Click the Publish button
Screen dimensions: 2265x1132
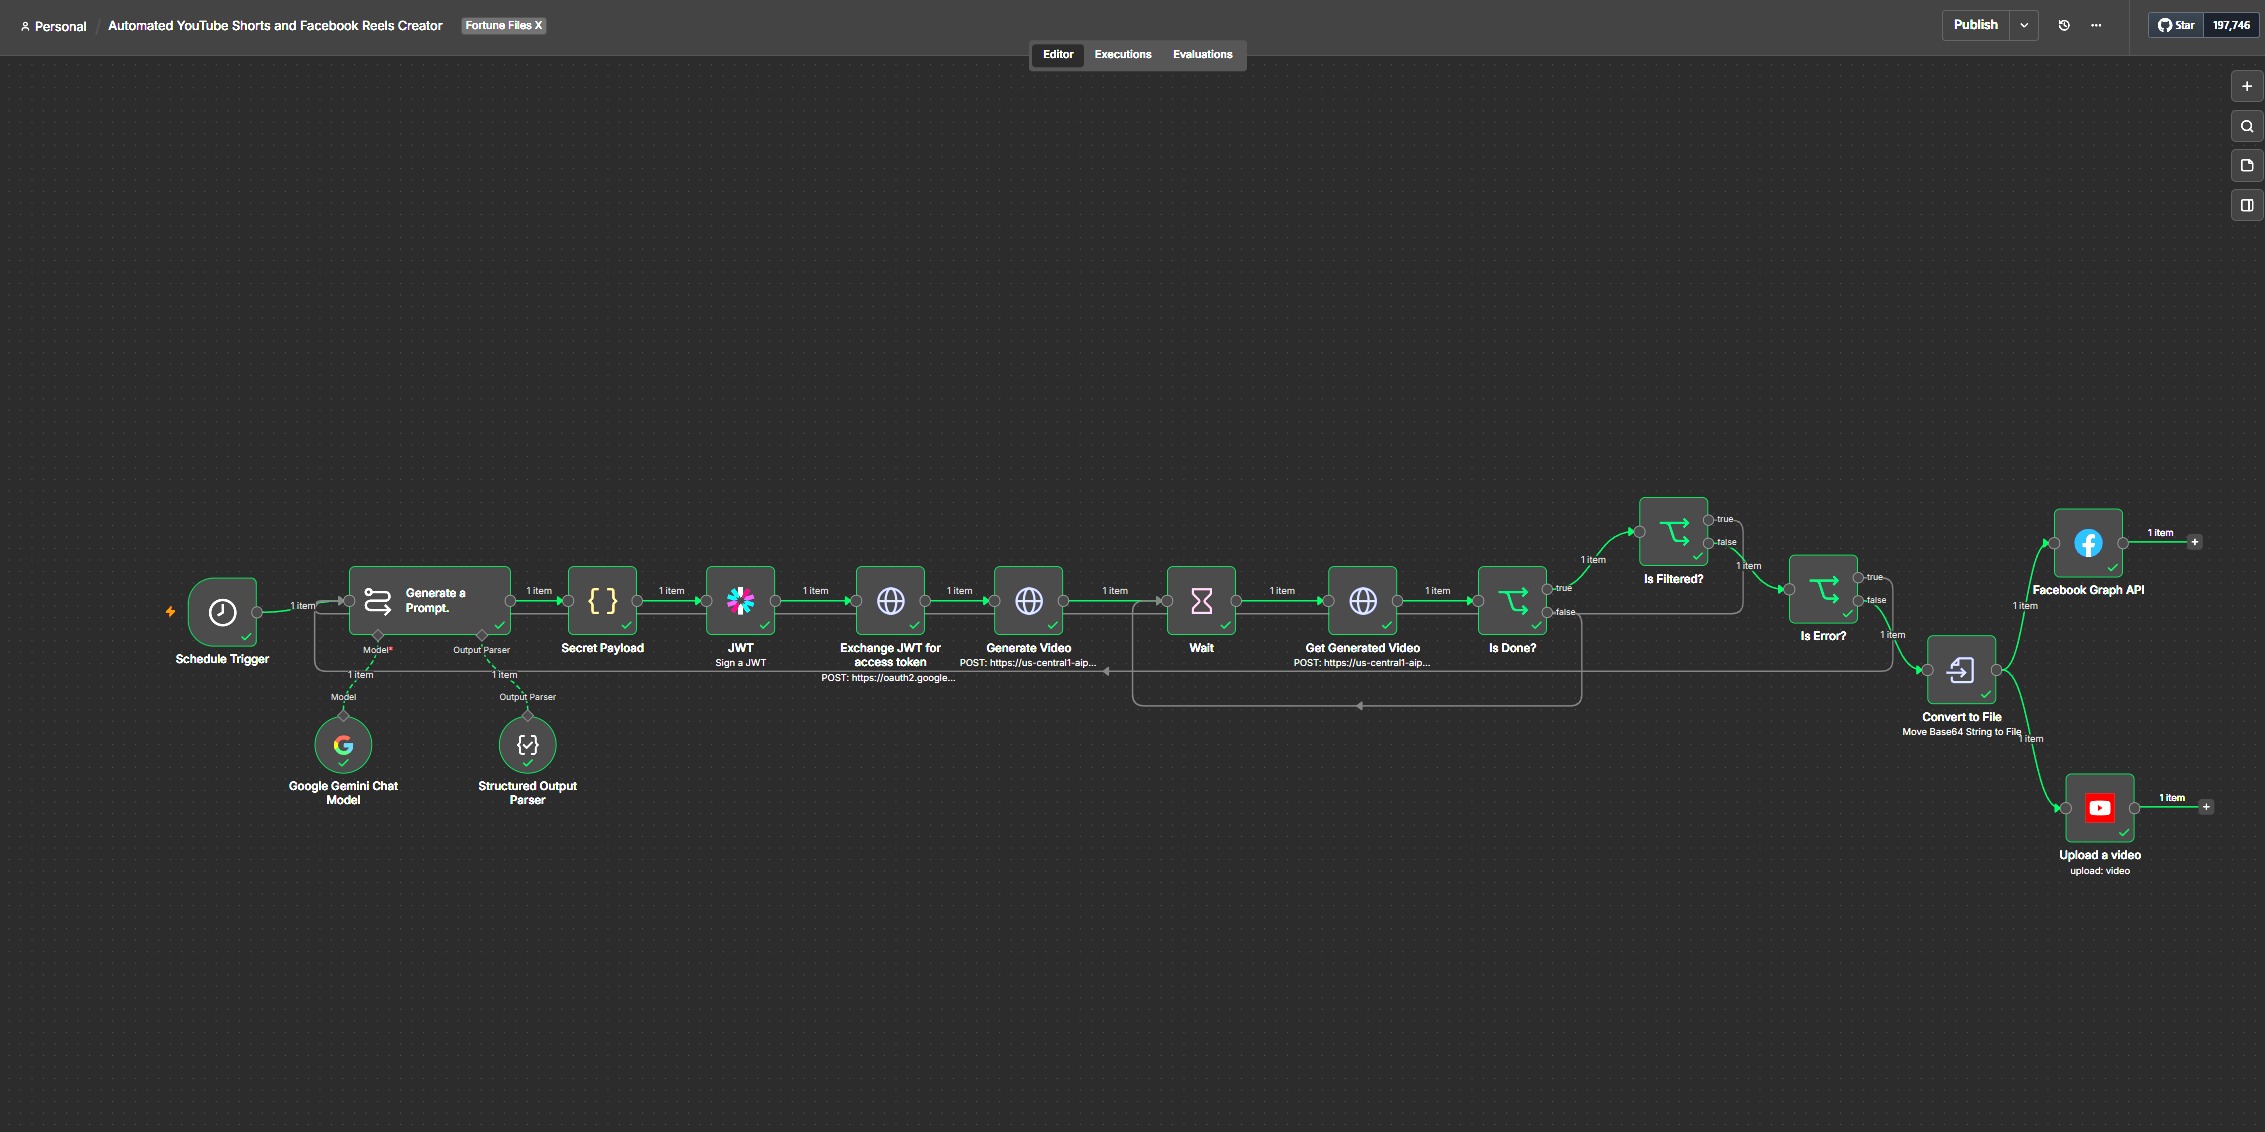pyautogui.click(x=1976, y=25)
